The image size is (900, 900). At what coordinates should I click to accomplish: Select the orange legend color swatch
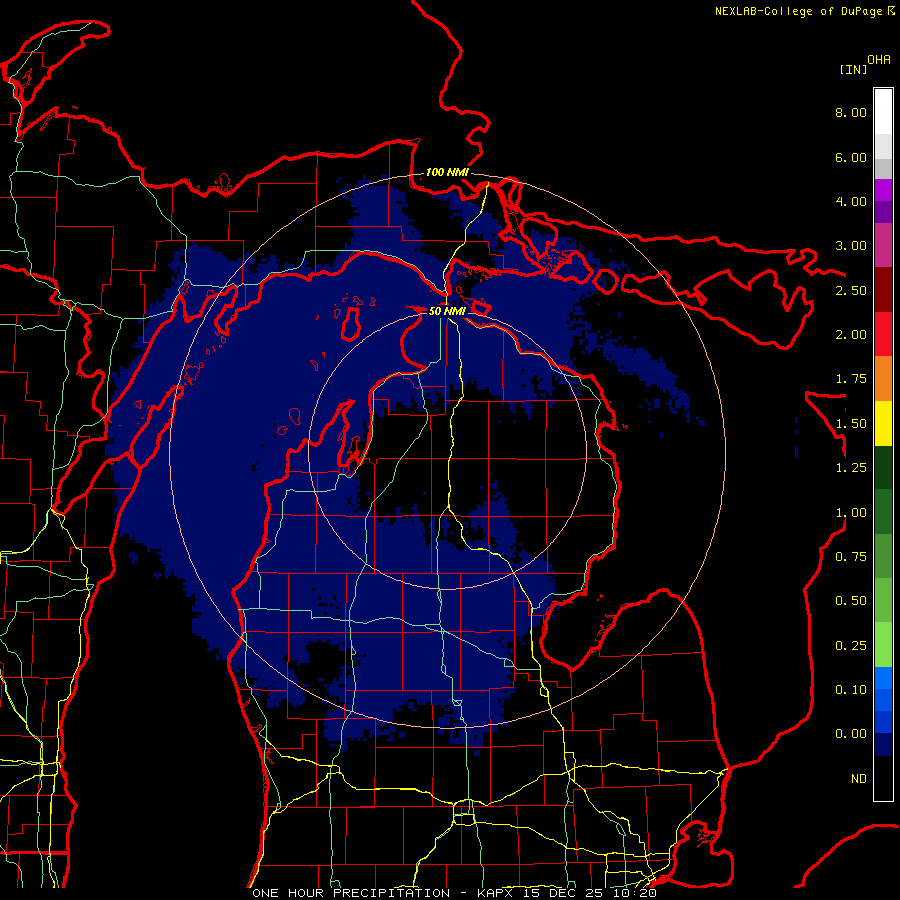[x=883, y=379]
